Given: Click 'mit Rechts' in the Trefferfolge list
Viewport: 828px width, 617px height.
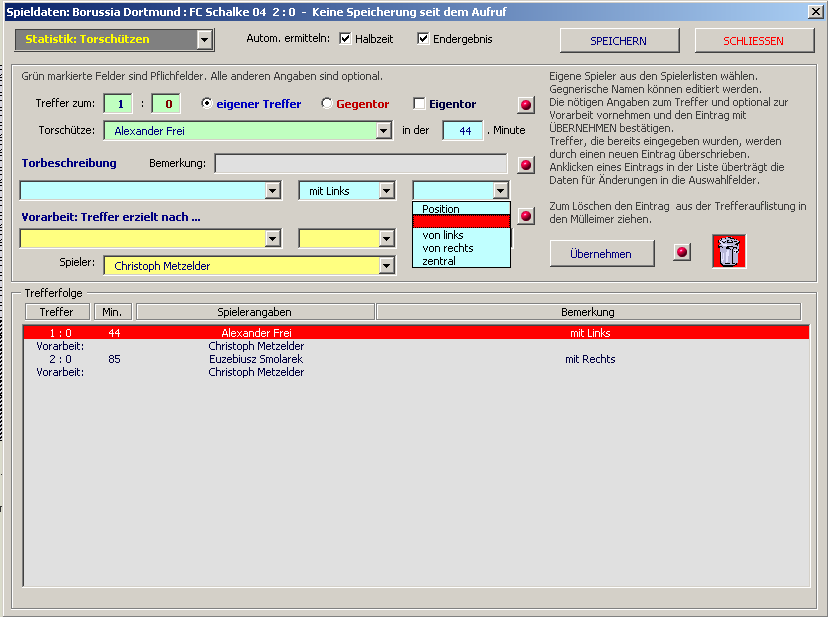Looking at the screenshot, I should (x=590, y=359).
